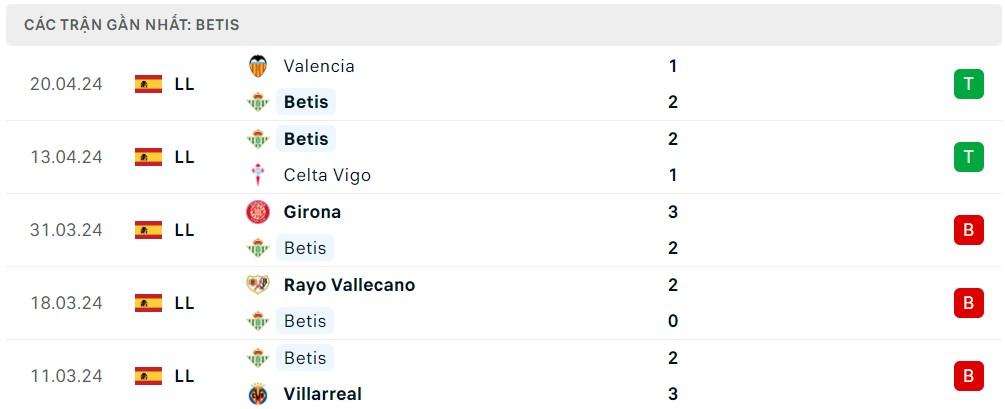This screenshot has height=409, width=1005.
Task: Click green T badge for Celta Vigo match
Action: (x=968, y=157)
